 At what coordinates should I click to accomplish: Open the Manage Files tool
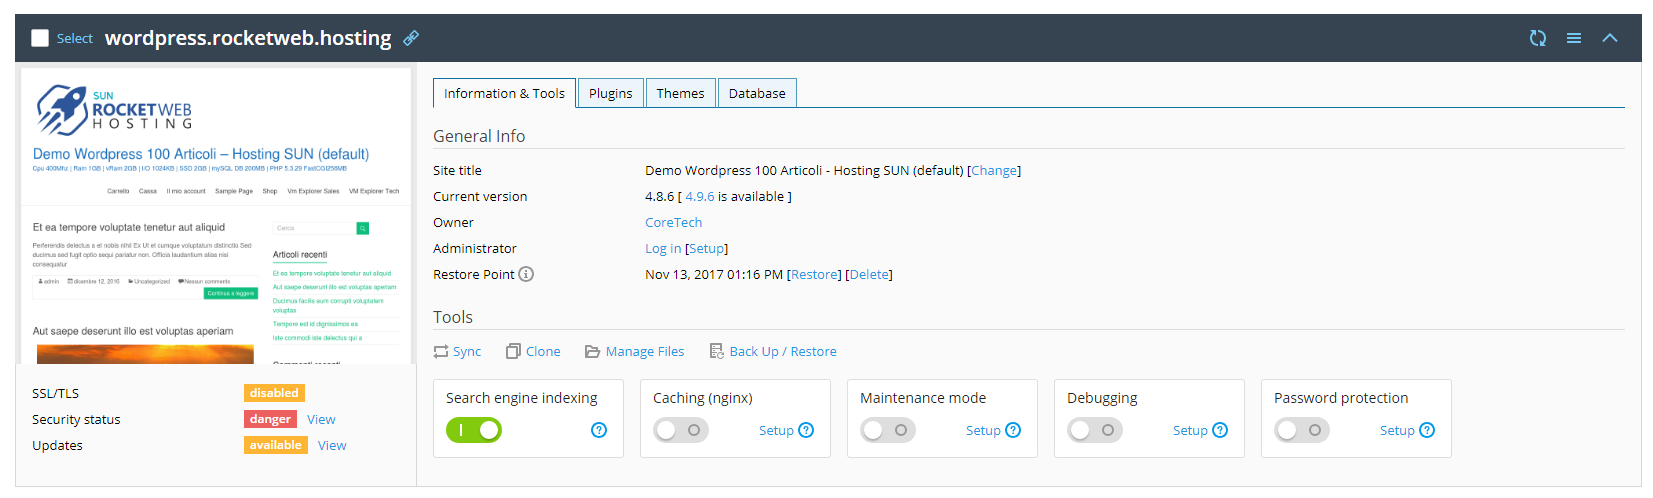point(635,351)
